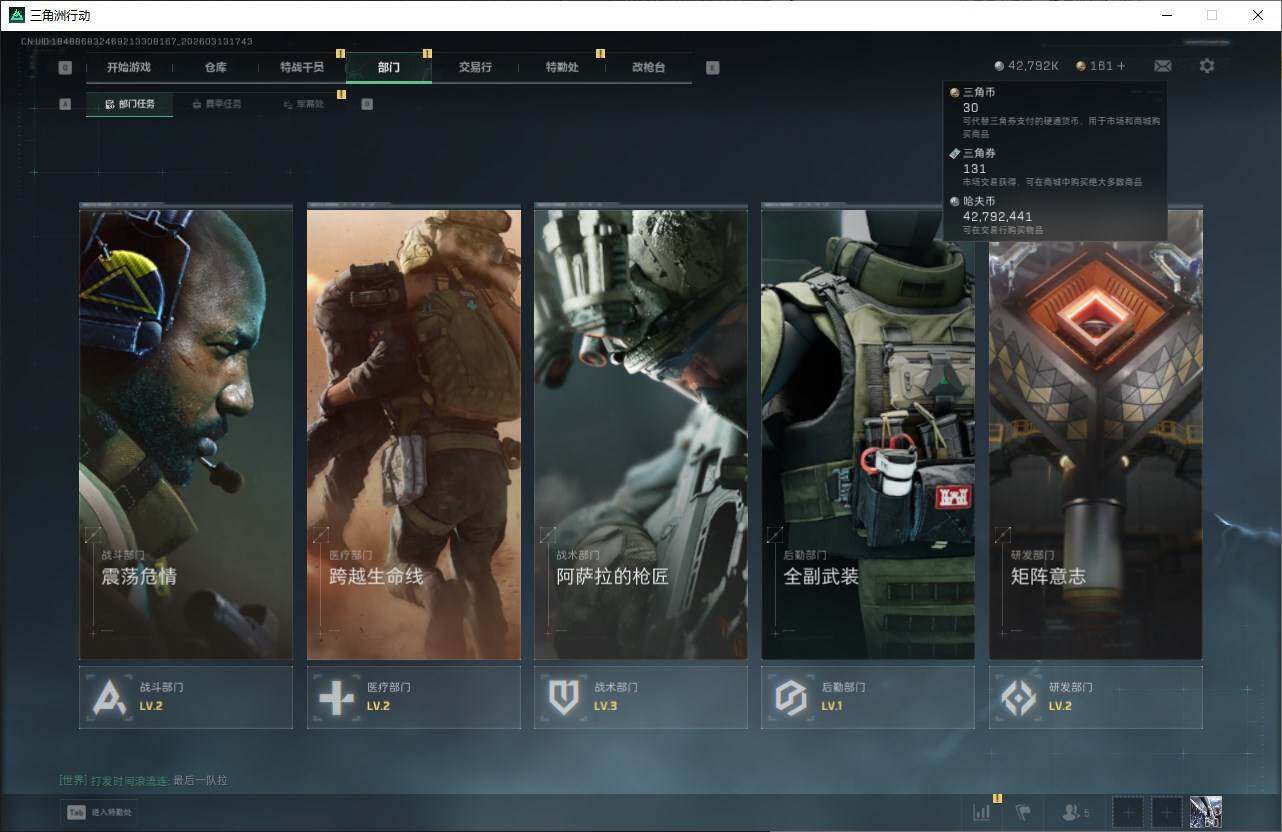
Task: Click the 后勤部门 hexagon icon
Action: (x=791, y=697)
